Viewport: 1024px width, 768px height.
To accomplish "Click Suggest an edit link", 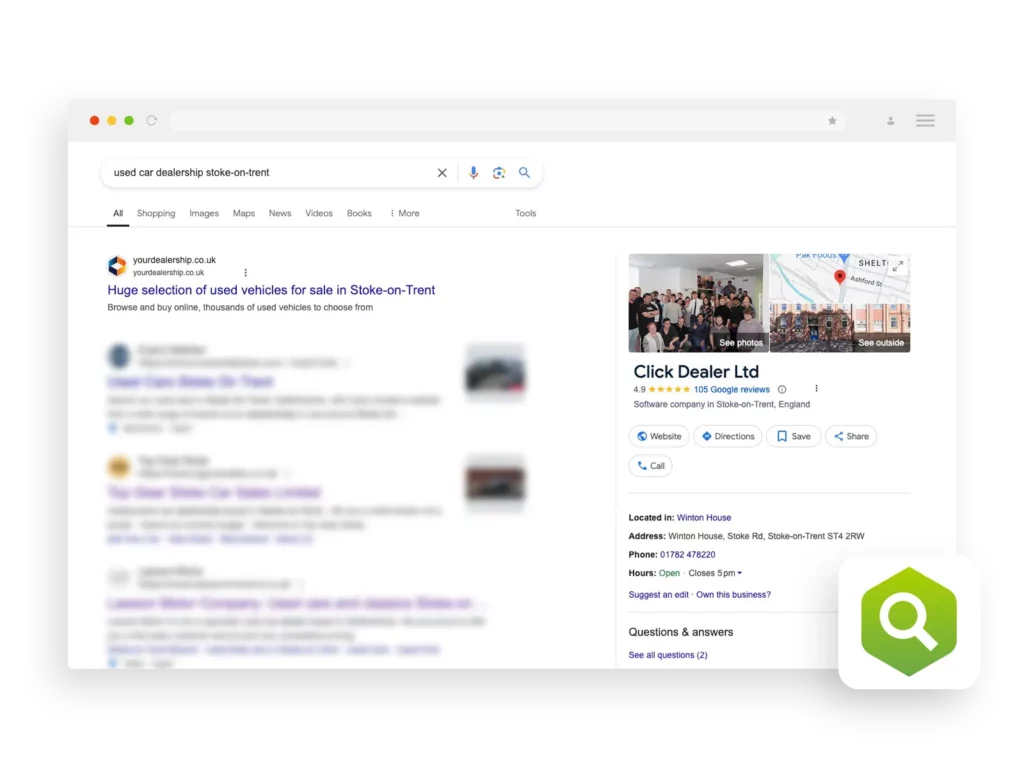I will tap(658, 595).
